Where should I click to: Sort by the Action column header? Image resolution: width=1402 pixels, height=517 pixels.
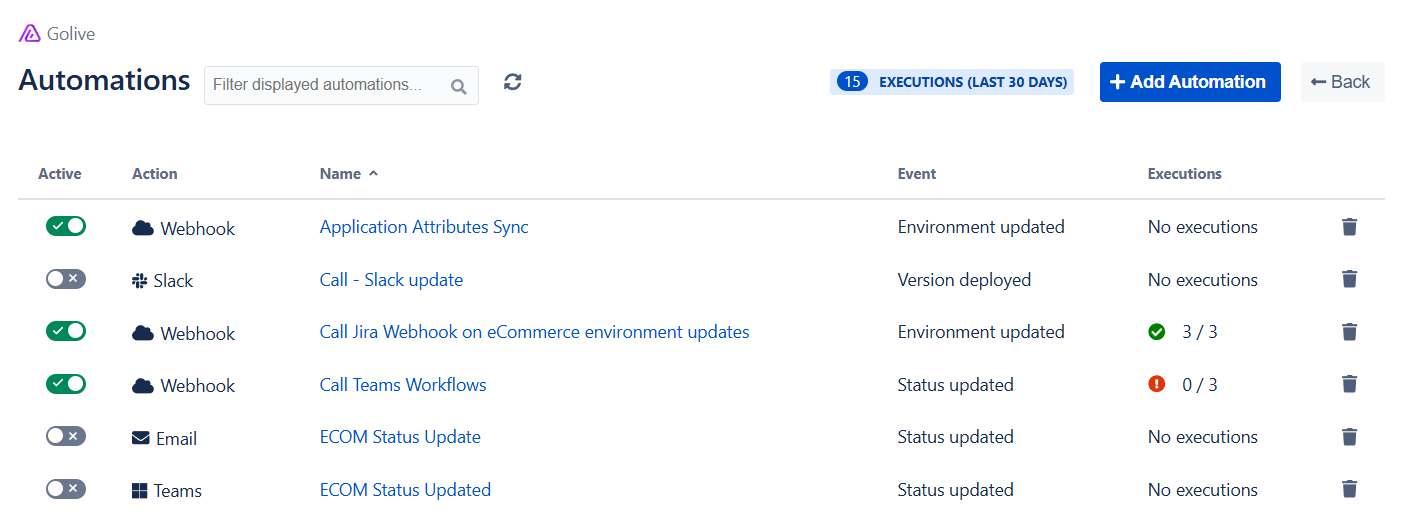[155, 174]
